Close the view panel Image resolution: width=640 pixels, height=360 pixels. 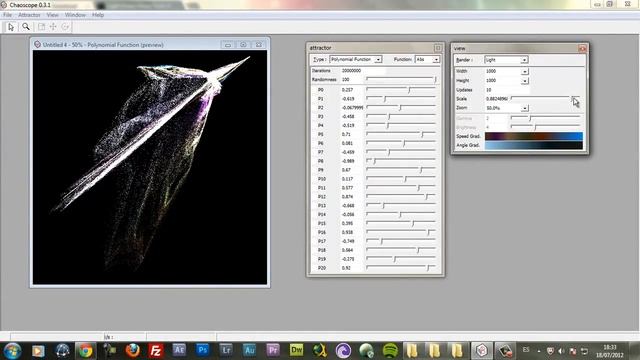click(x=582, y=49)
